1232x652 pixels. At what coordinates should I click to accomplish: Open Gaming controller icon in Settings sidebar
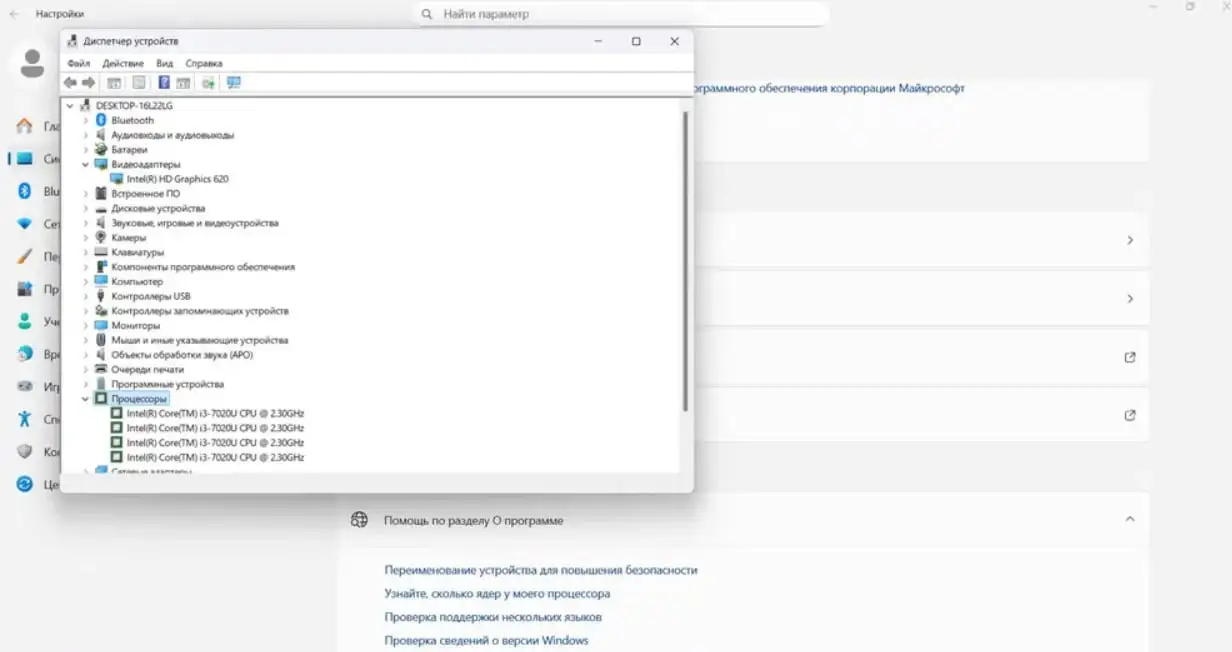pos(24,386)
